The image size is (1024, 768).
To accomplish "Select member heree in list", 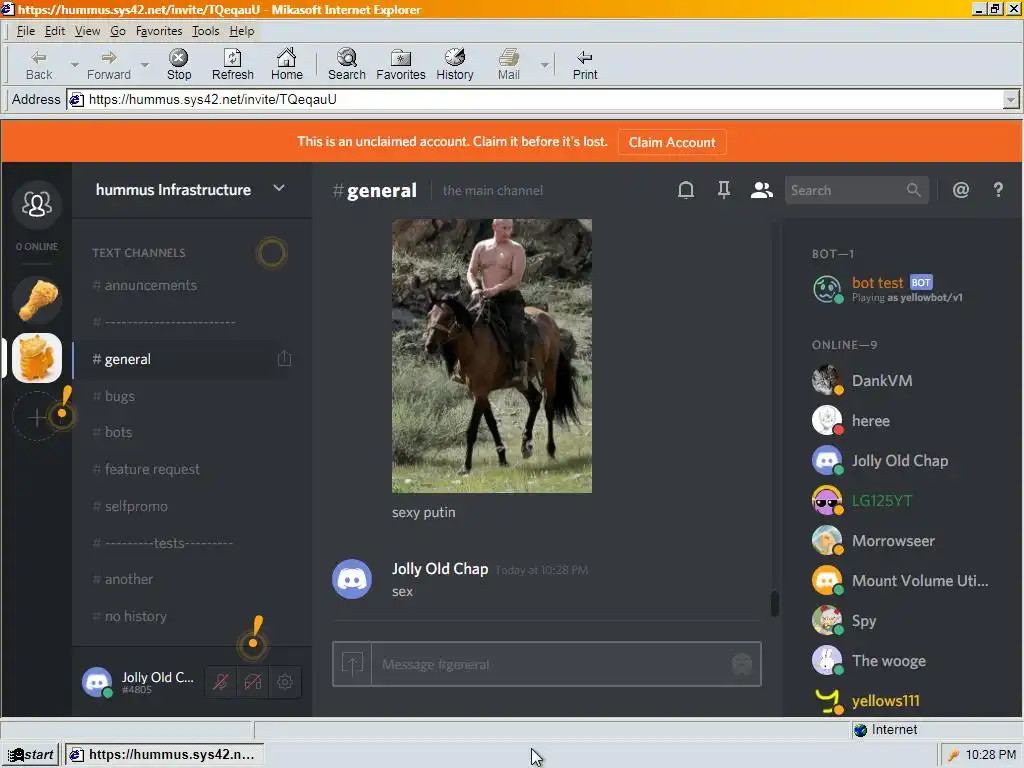I will pos(901,421).
